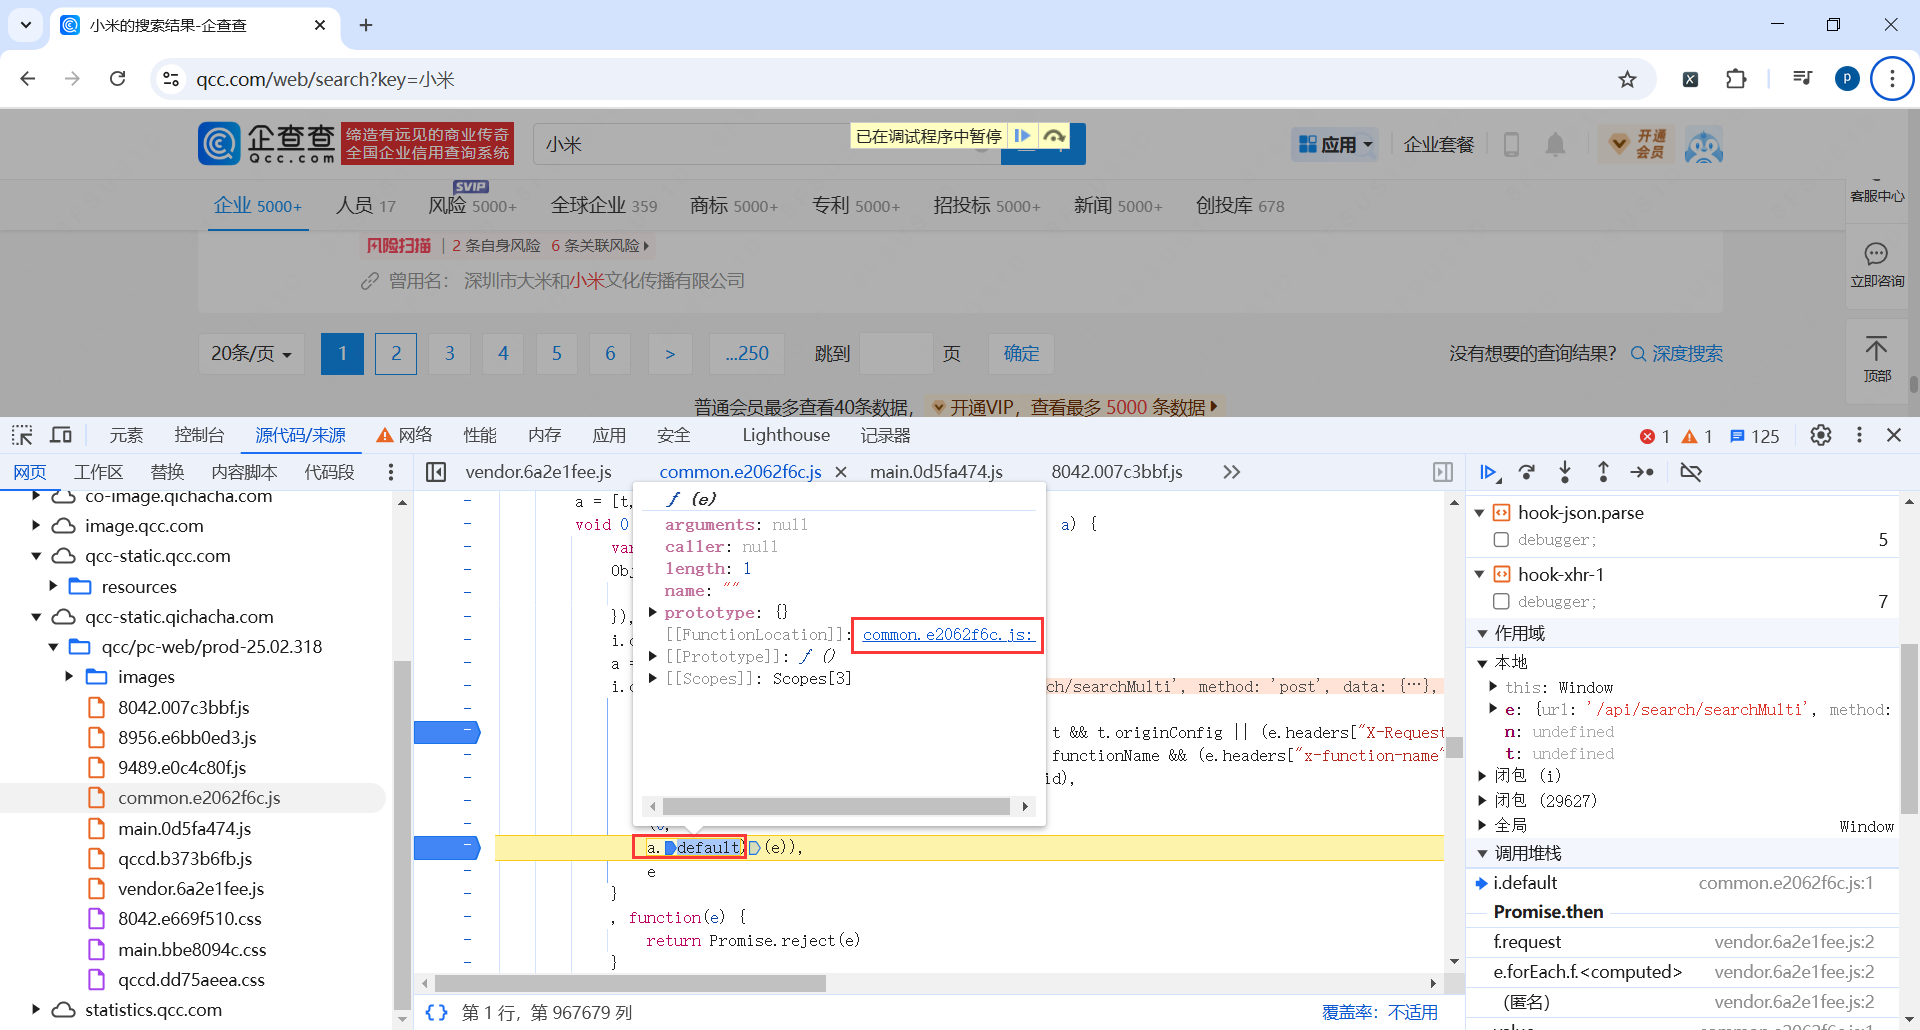Show more open file tabs
The width and height of the screenshot is (1920, 1030).
[x=1231, y=472]
